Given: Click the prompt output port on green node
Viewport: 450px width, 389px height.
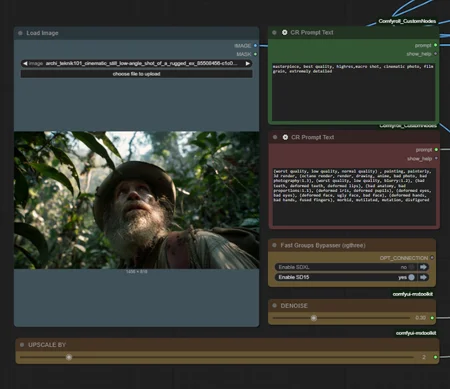Looking at the screenshot, I should tap(435, 45).
